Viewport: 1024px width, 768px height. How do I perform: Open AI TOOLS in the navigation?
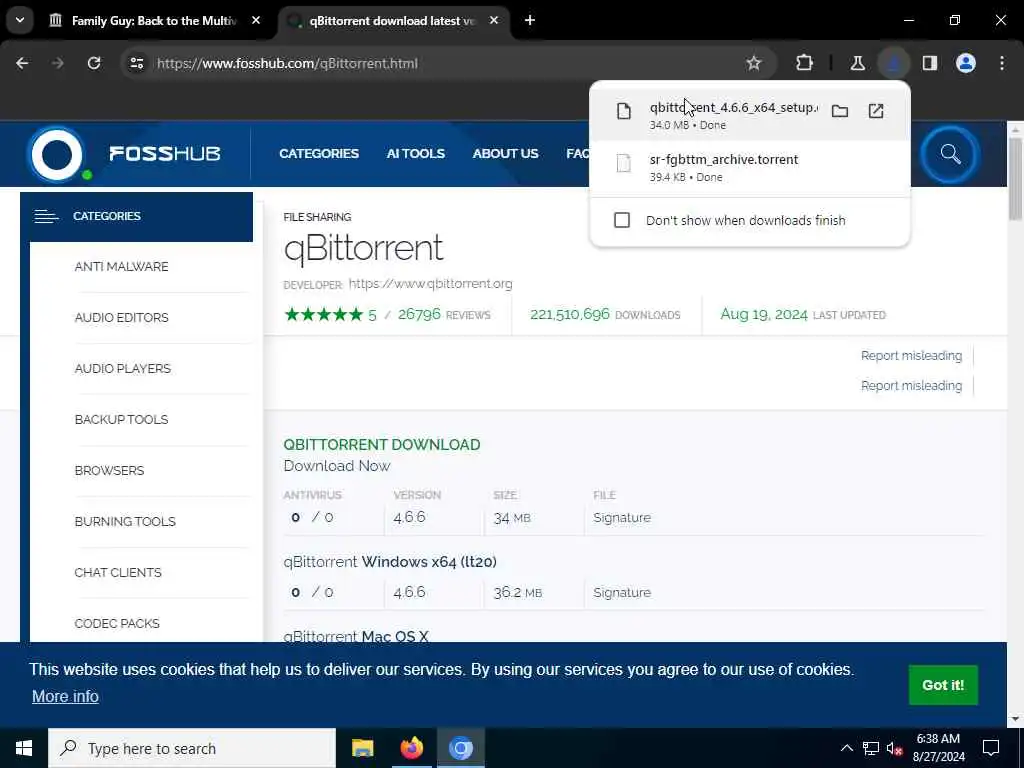pyautogui.click(x=415, y=153)
